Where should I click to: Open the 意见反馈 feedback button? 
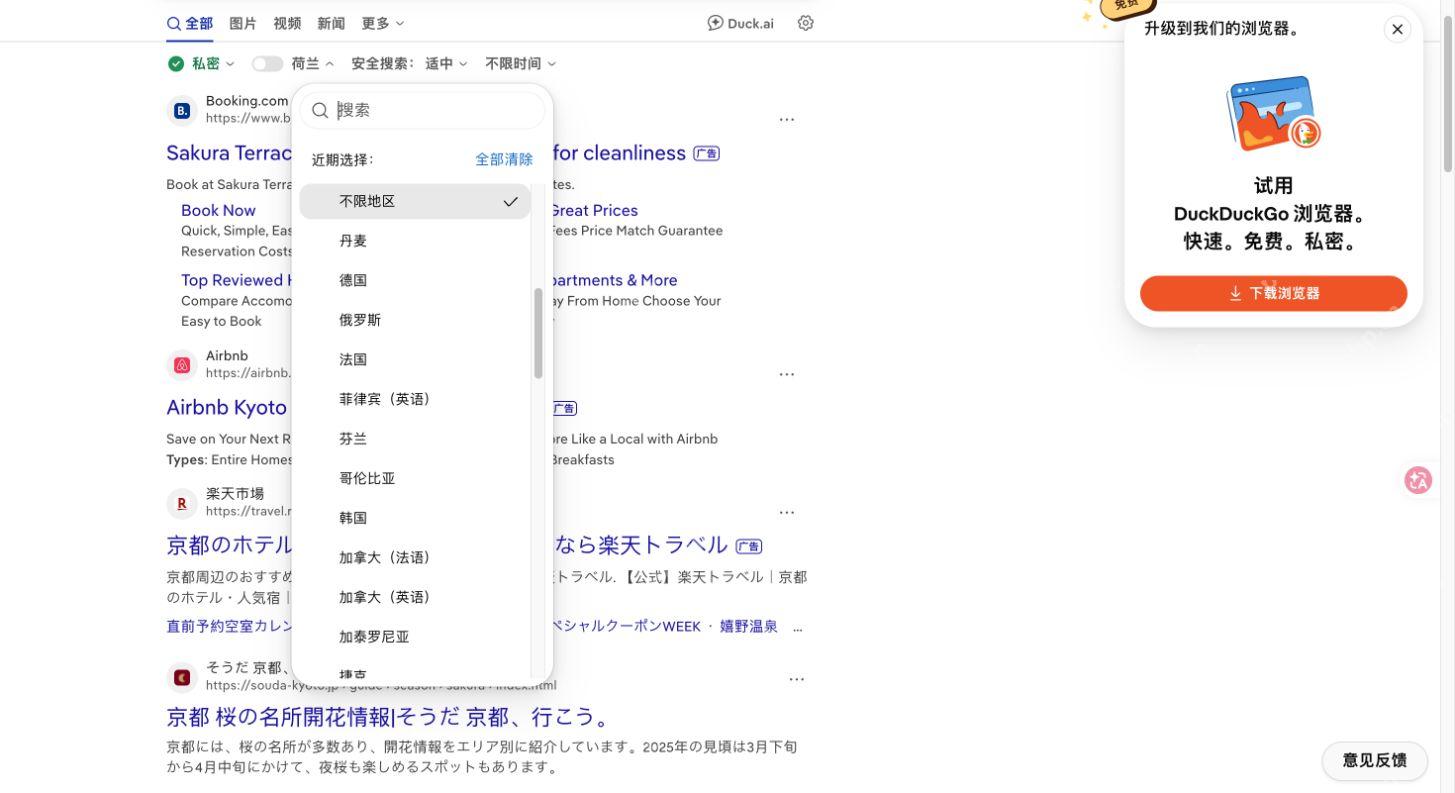coord(1374,761)
